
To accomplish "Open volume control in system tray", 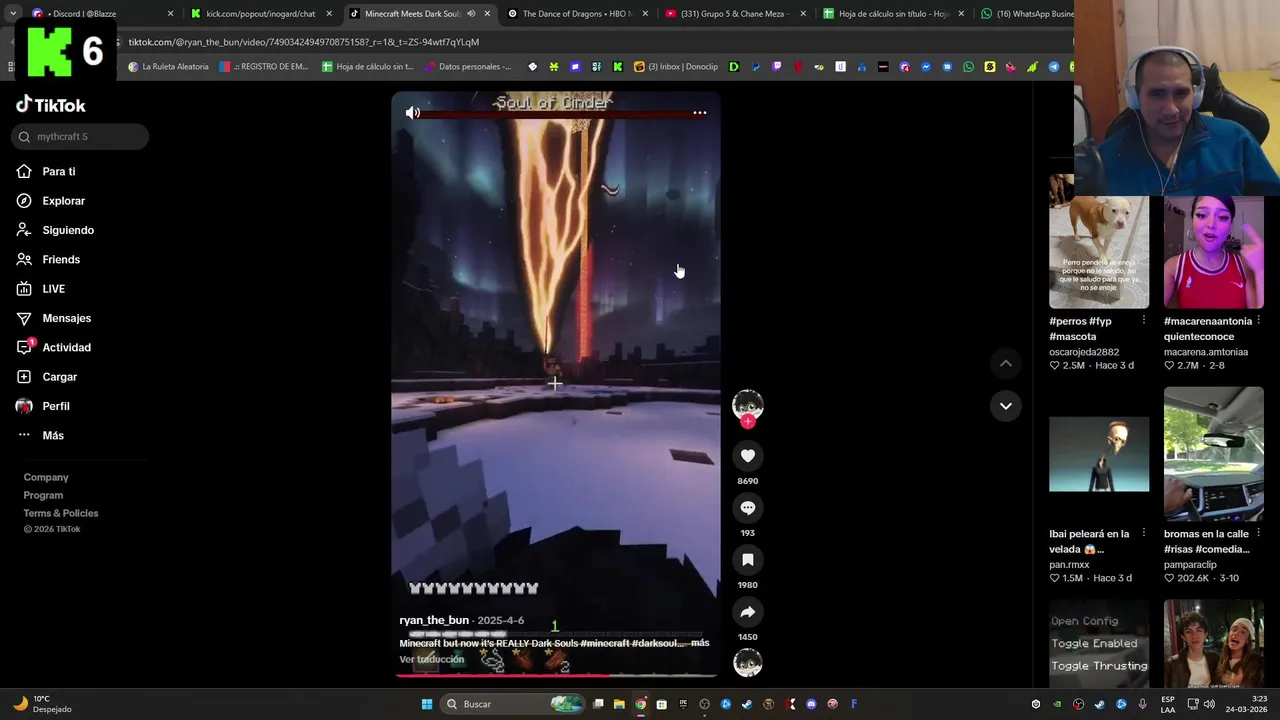I will coord(1210,704).
